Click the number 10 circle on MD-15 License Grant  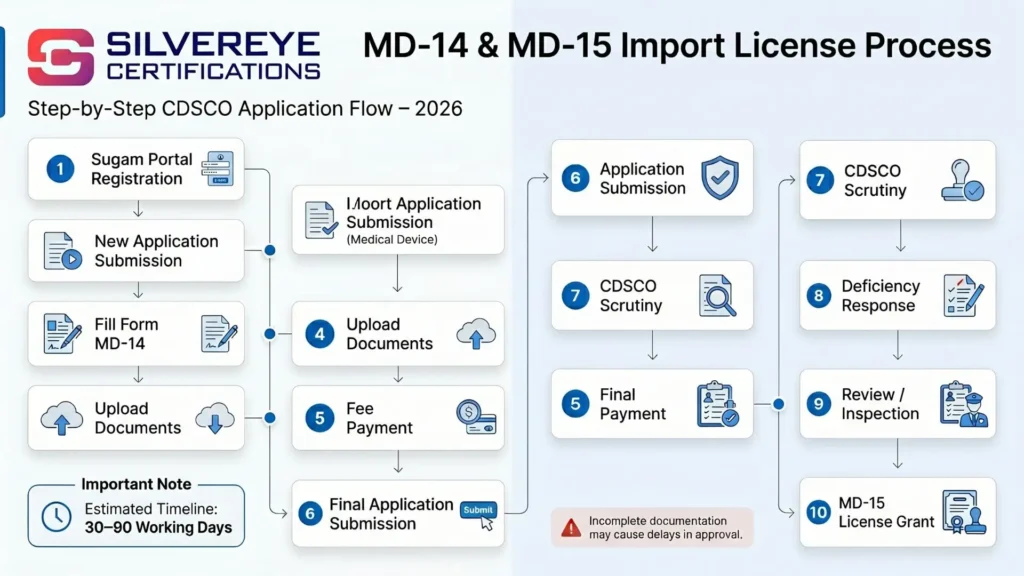[x=818, y=513]
